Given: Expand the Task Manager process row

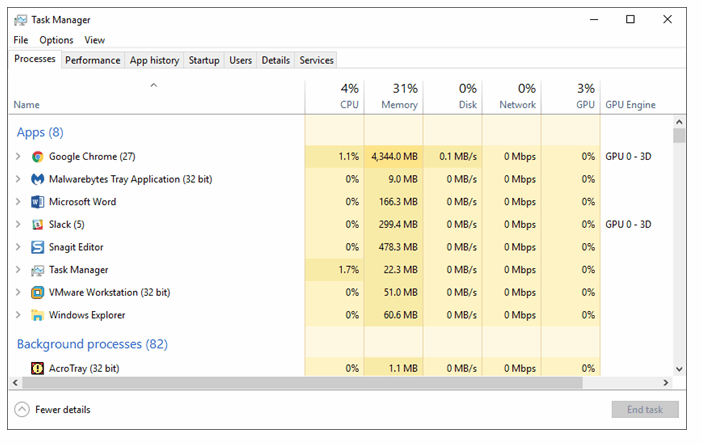Looking at the screenshot, I should click(x=18, y=270).
